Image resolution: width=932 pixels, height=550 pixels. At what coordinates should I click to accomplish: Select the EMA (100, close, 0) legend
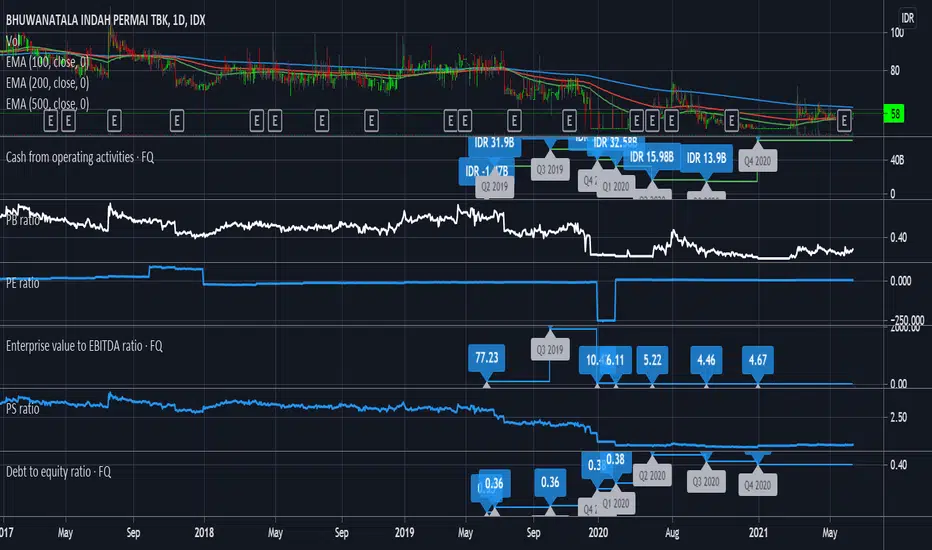point(47,62)
